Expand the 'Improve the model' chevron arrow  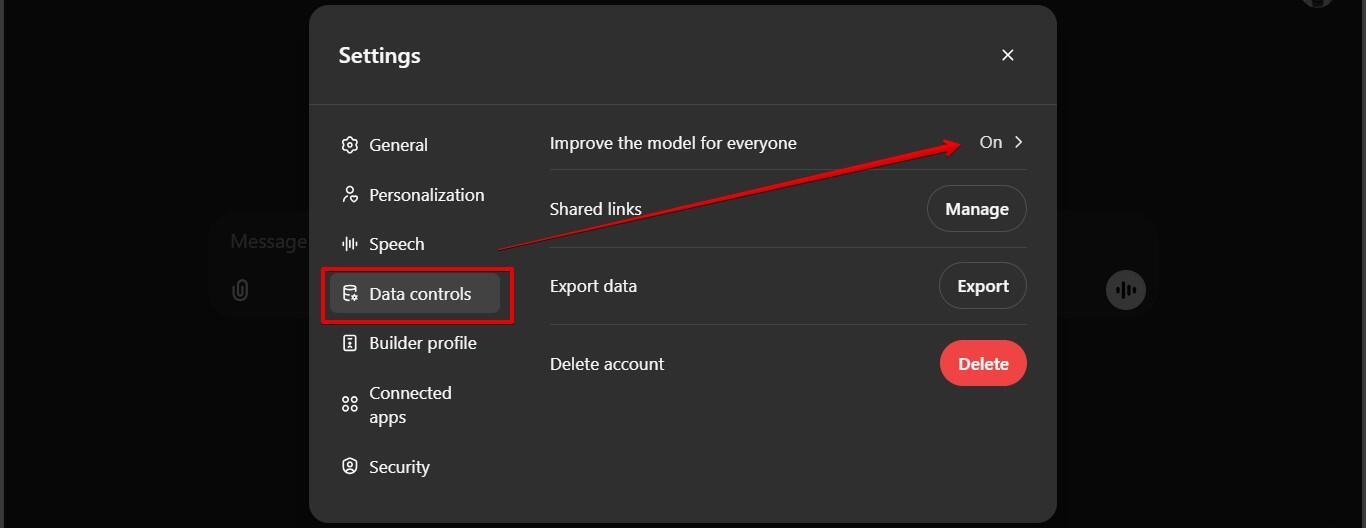[1019, 142]
